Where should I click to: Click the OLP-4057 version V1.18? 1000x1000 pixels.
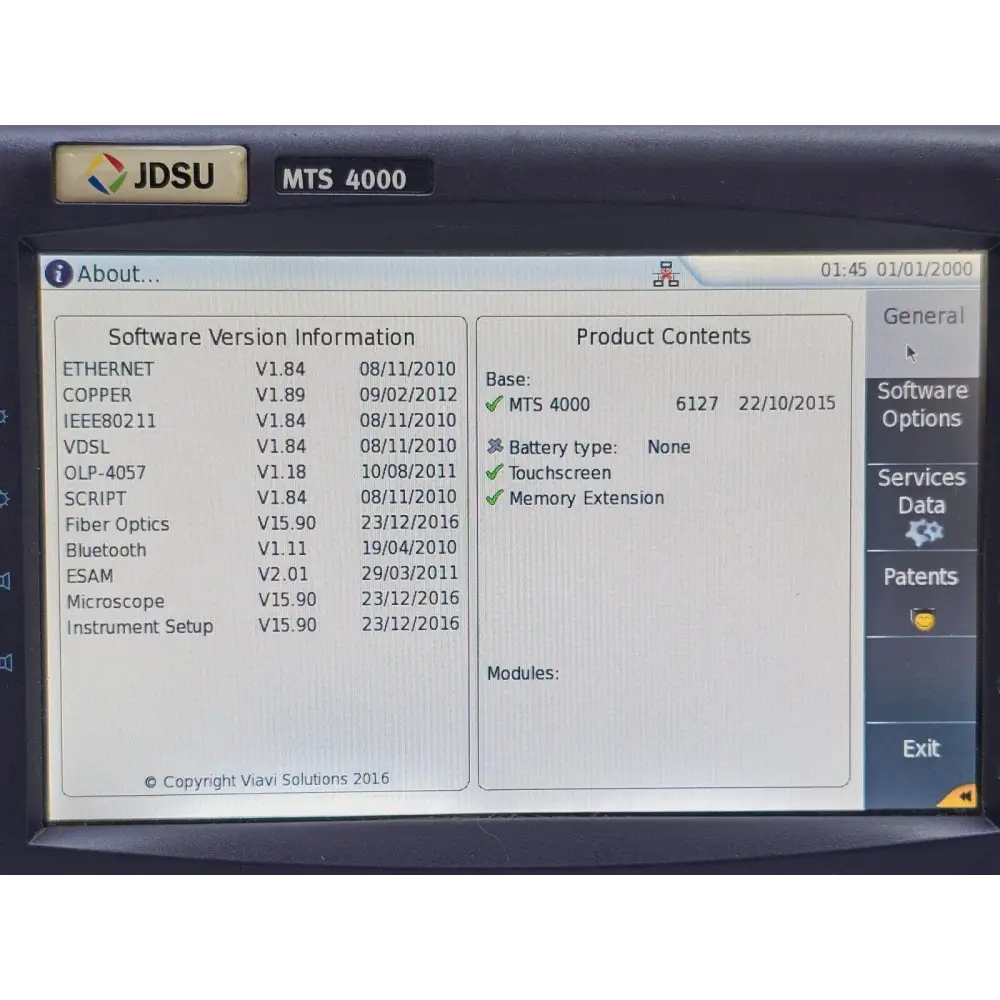point(281,472)
